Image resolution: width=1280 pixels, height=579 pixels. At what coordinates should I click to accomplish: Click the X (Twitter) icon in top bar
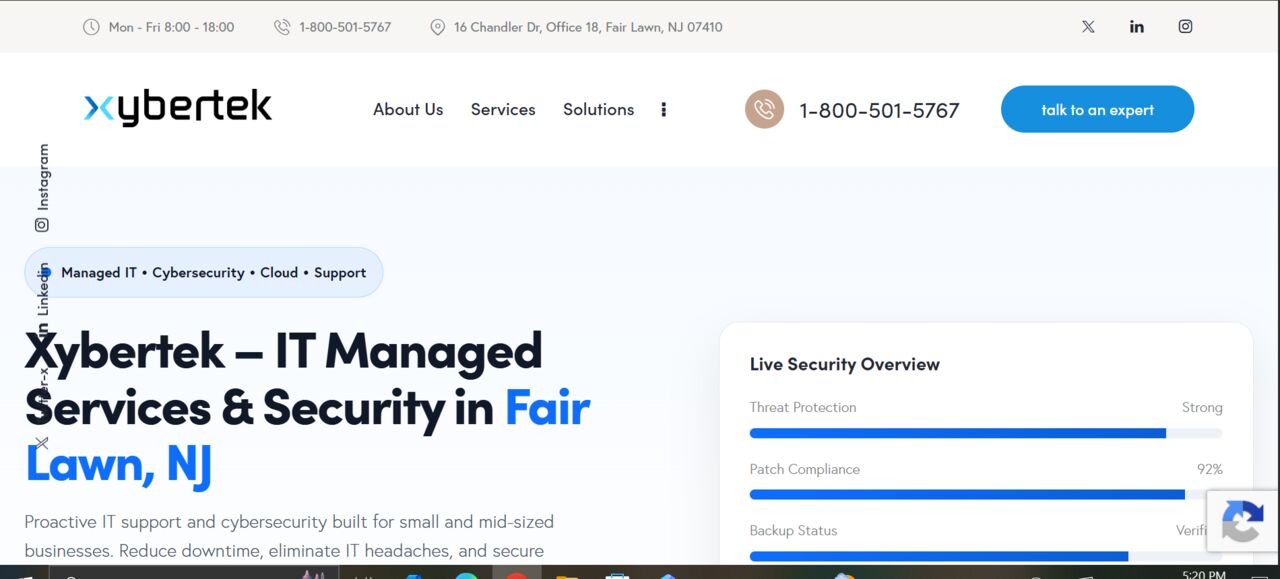pyautogui.click(x=1088, y=27)
